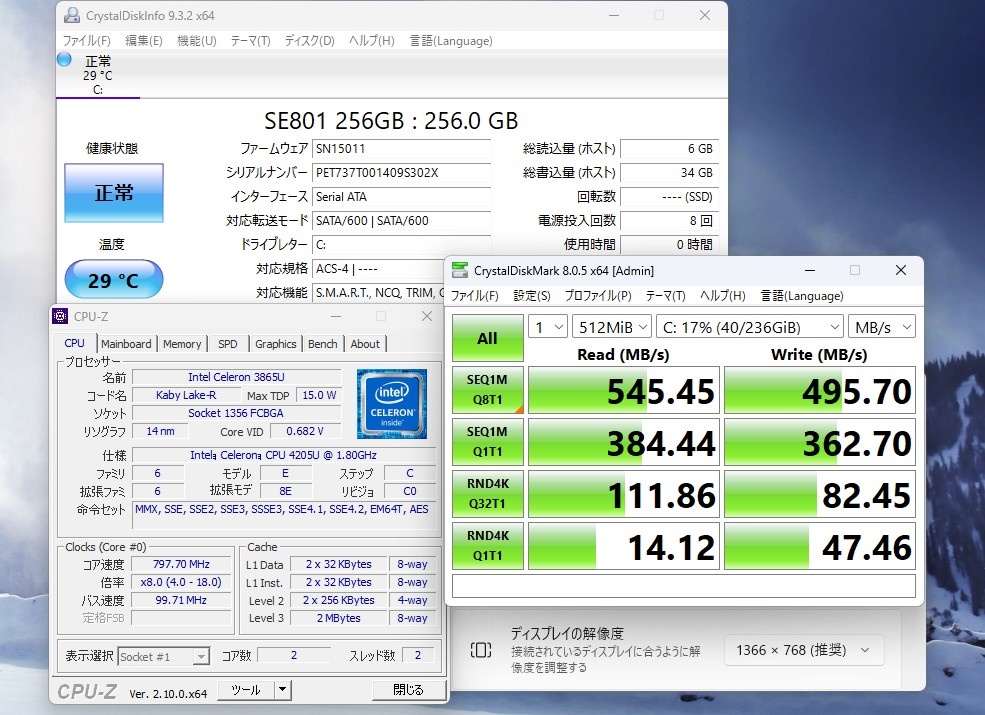
Task: Start the RND4K Q32T1 benchmark test
Action: (x=487, y=494)
